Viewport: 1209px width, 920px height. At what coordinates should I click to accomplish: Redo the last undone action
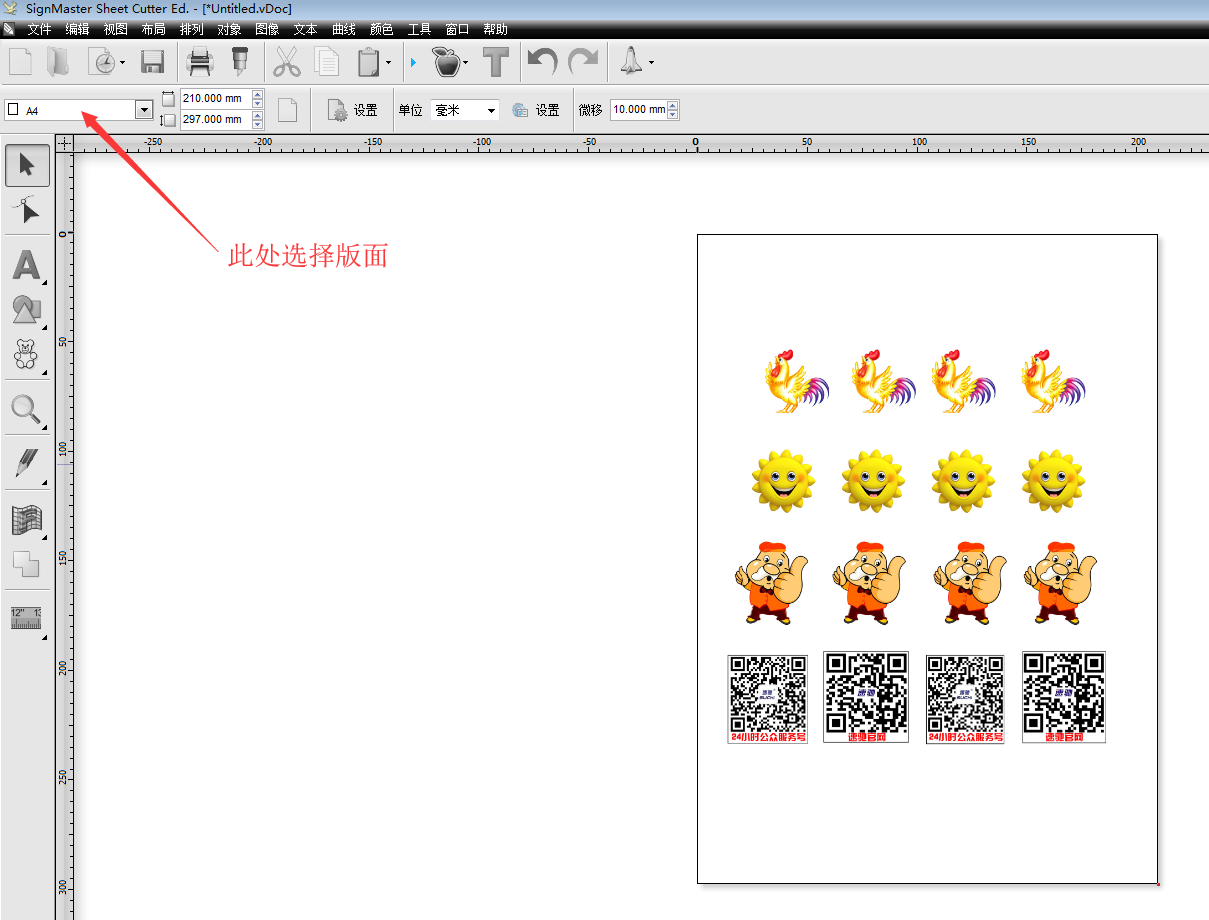point(583,62)
